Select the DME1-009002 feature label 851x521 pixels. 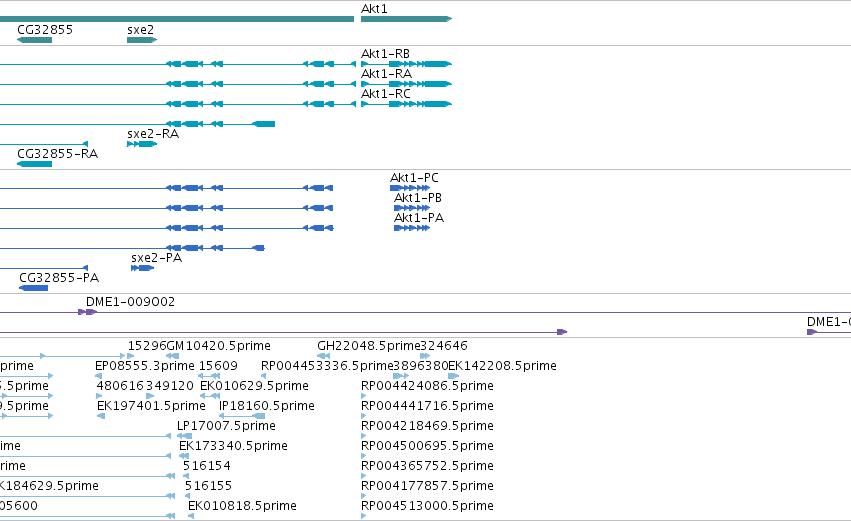[131, 302]
